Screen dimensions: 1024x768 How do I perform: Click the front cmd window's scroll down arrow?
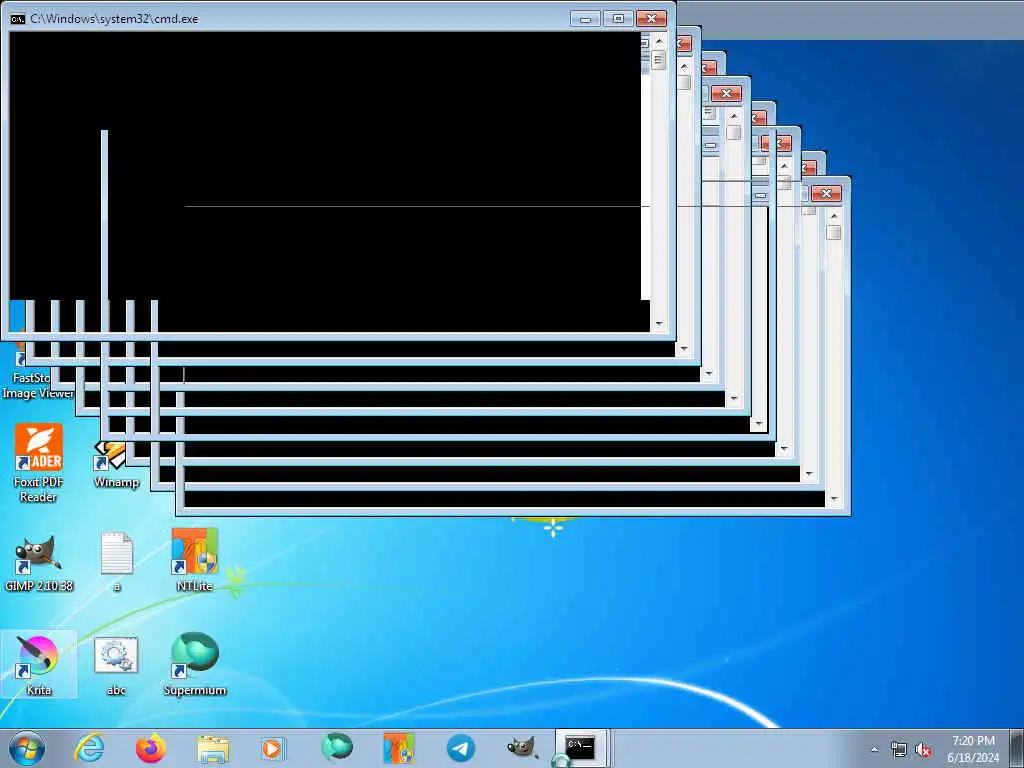click(659, 324)
